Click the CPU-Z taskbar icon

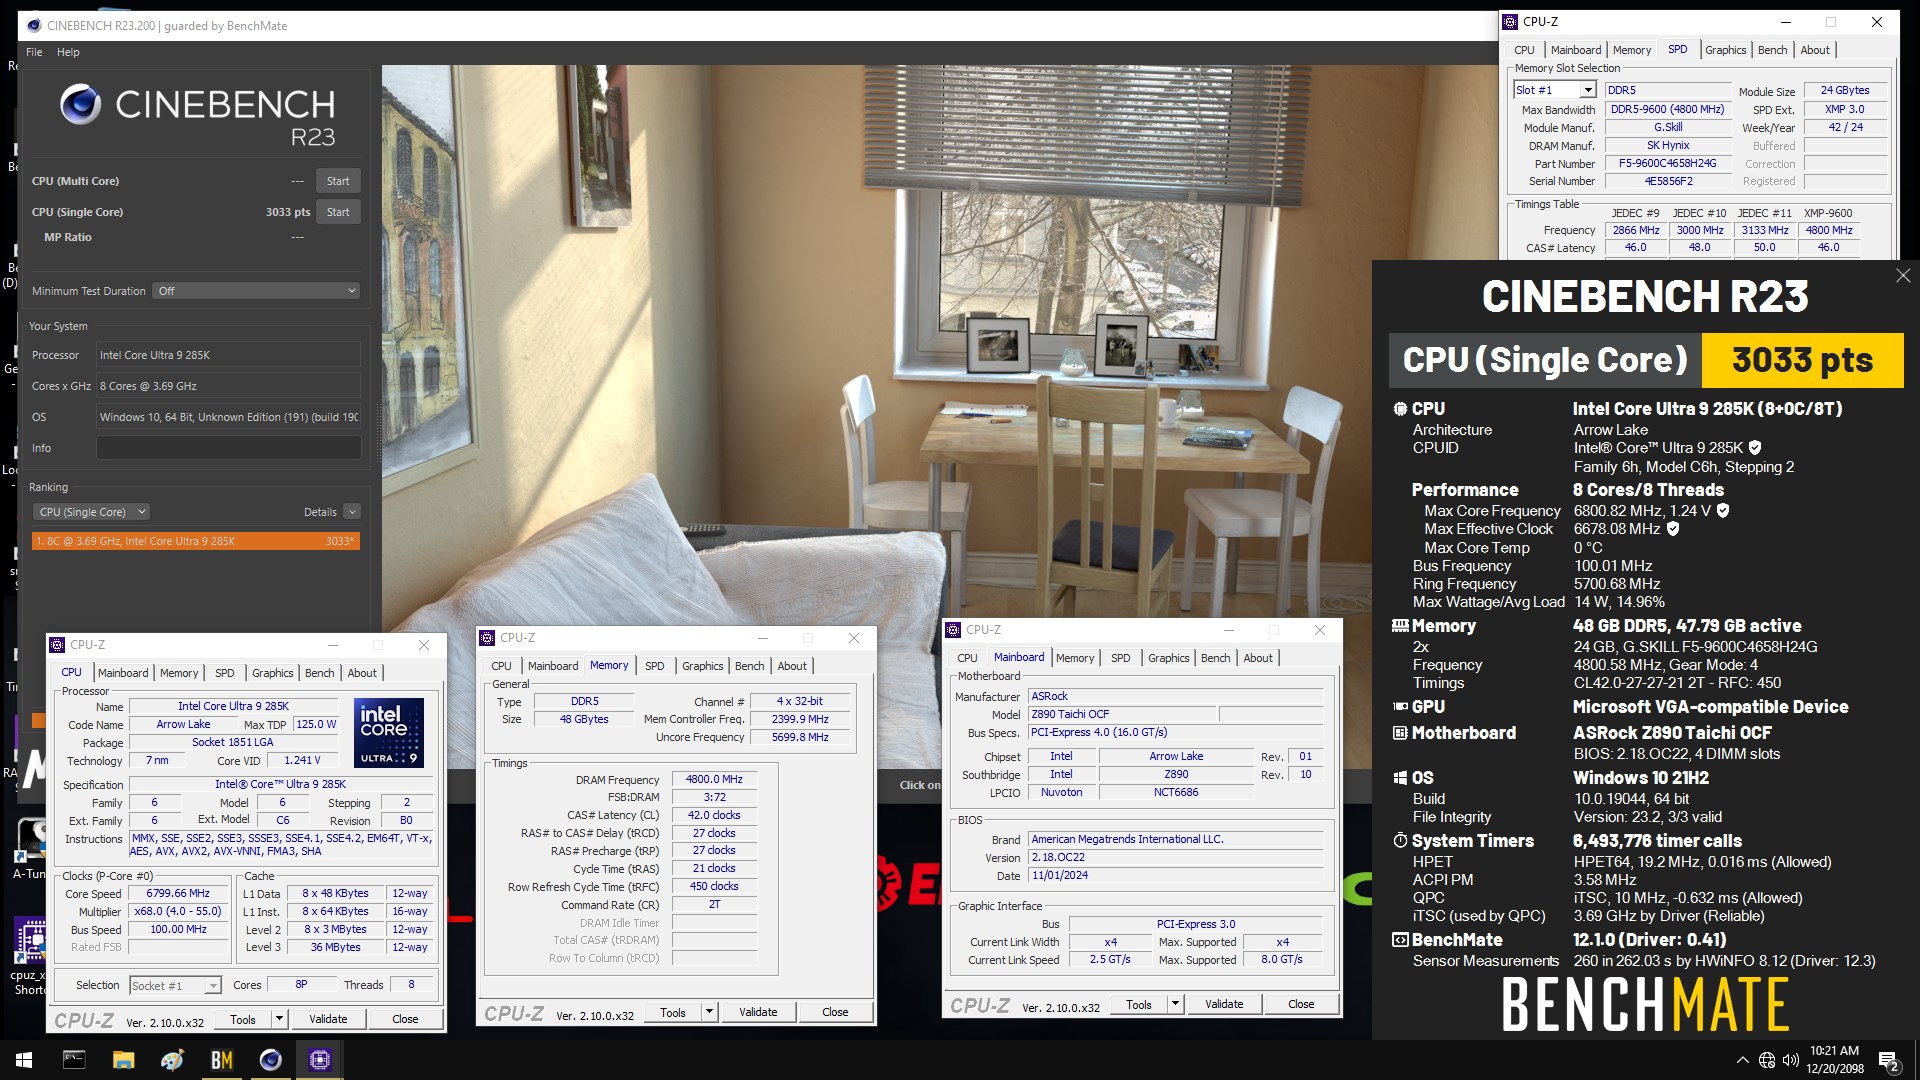click(x=320, y=1060)
